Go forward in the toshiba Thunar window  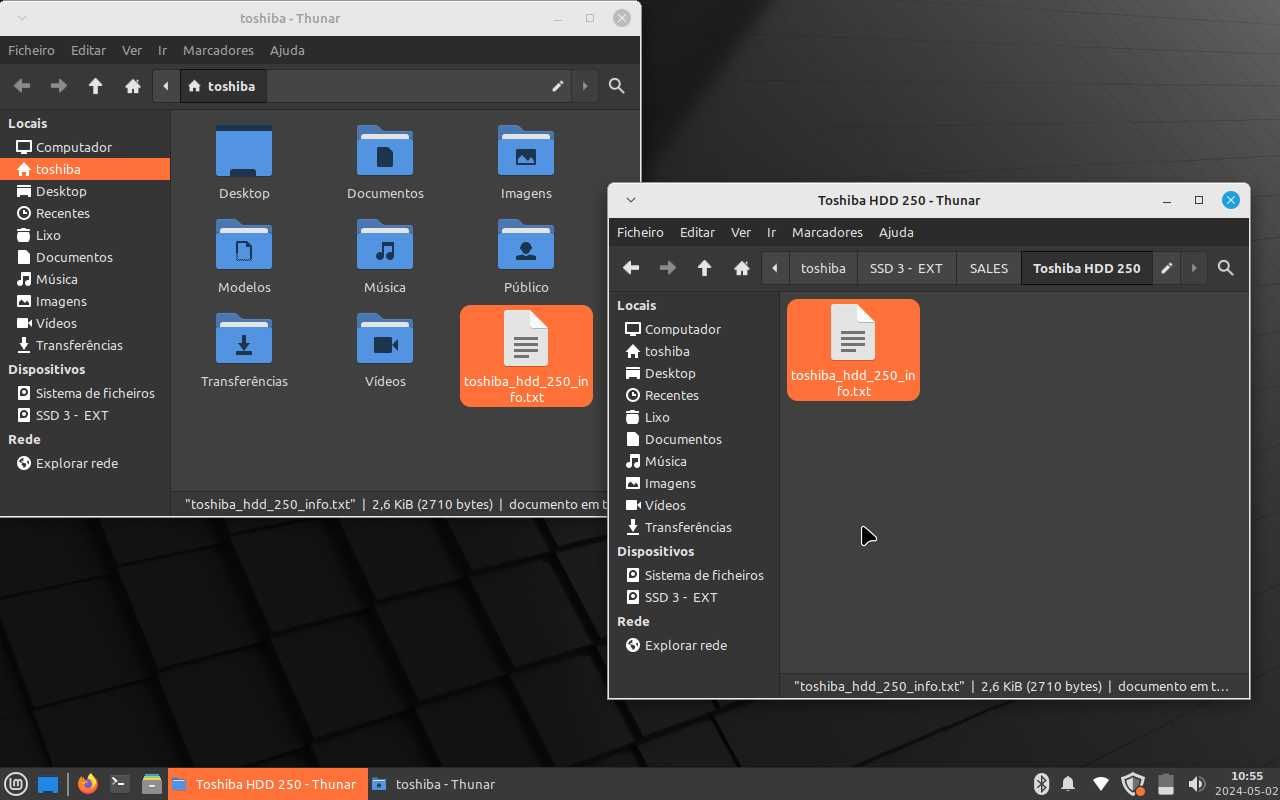(59, 86)
